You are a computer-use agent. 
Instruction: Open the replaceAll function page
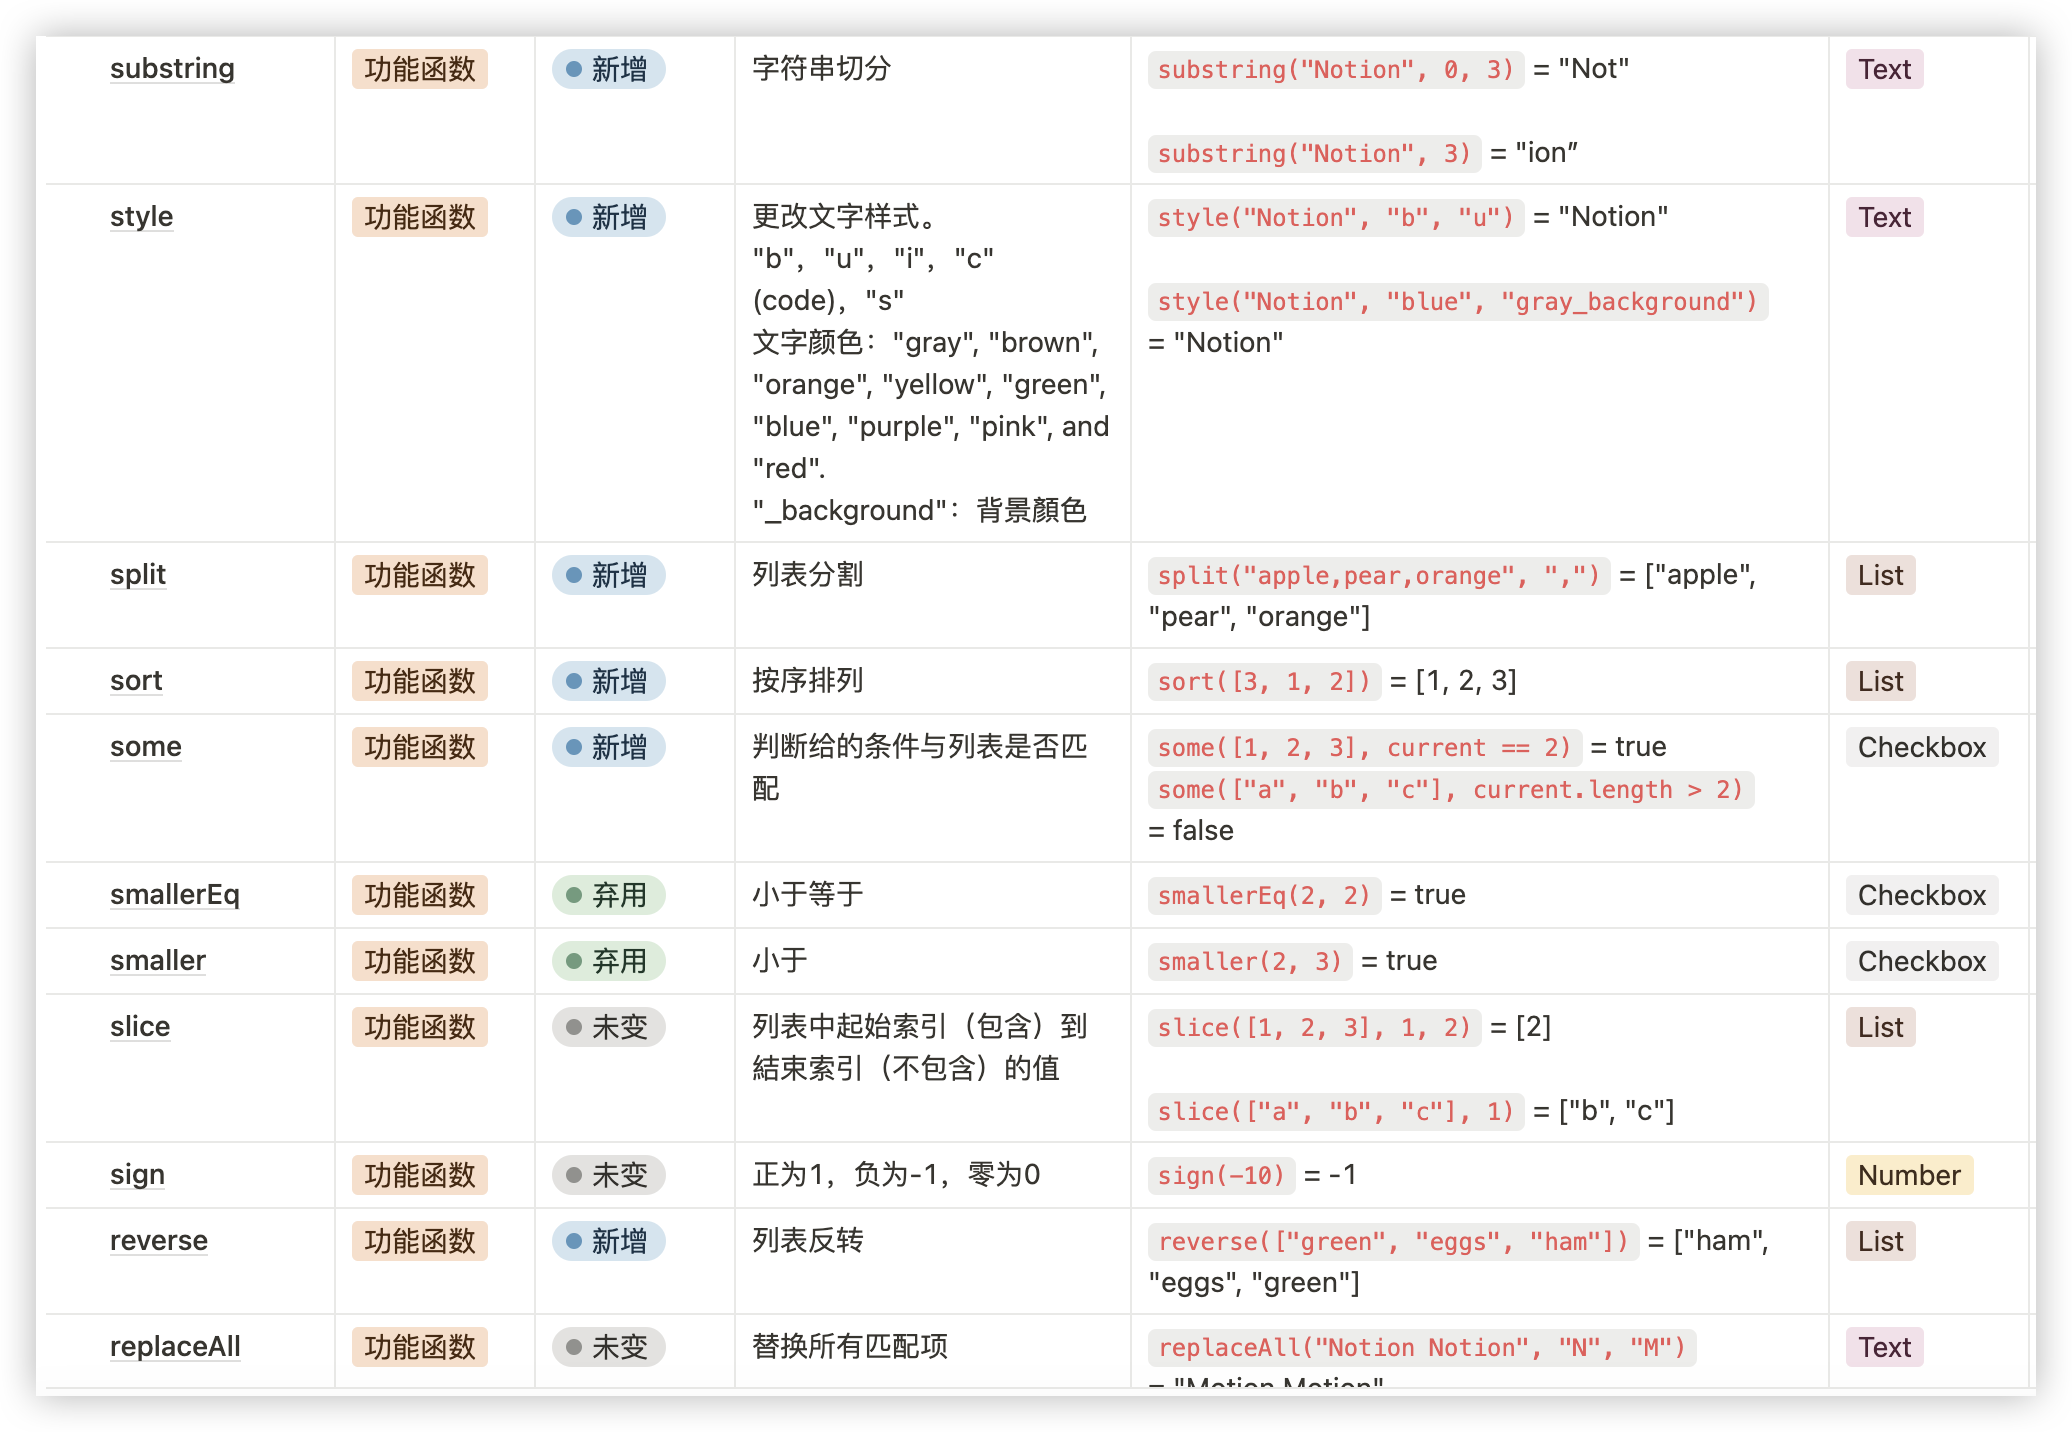(175, 1347)
